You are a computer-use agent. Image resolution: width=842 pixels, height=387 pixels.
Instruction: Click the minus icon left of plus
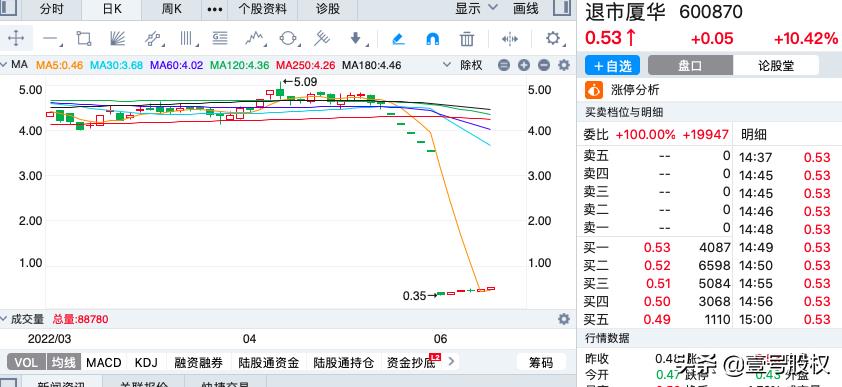tap(504, 65)
